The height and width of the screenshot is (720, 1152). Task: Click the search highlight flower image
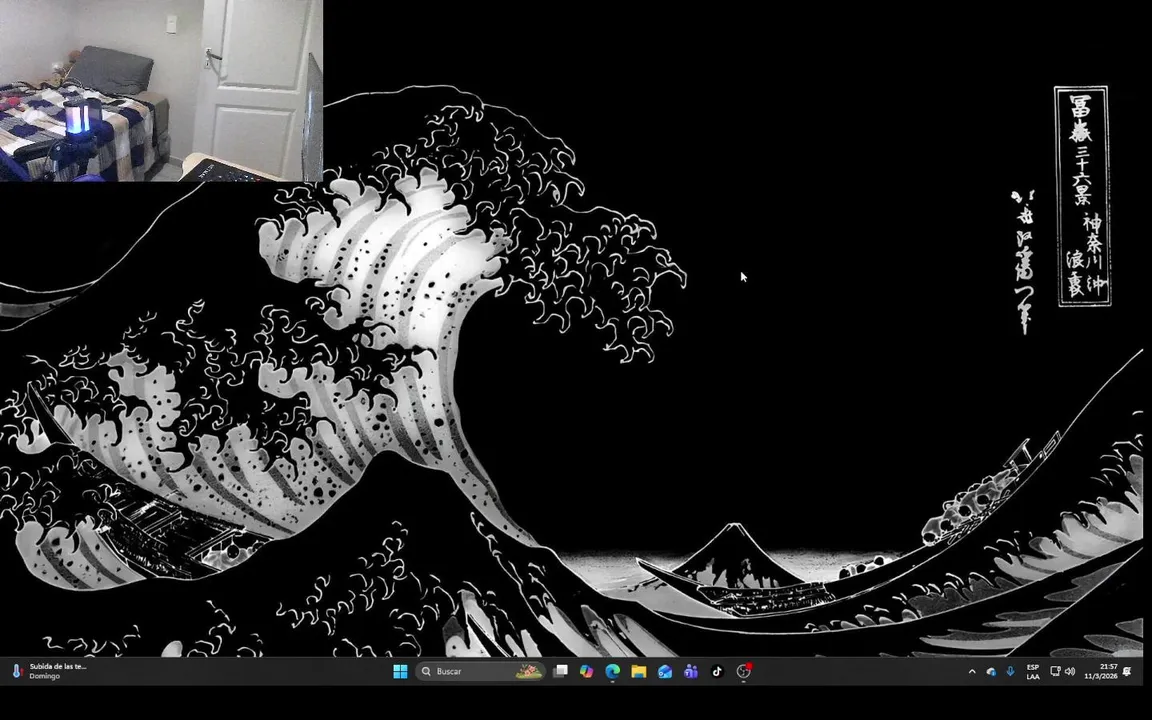pos(528,672)
